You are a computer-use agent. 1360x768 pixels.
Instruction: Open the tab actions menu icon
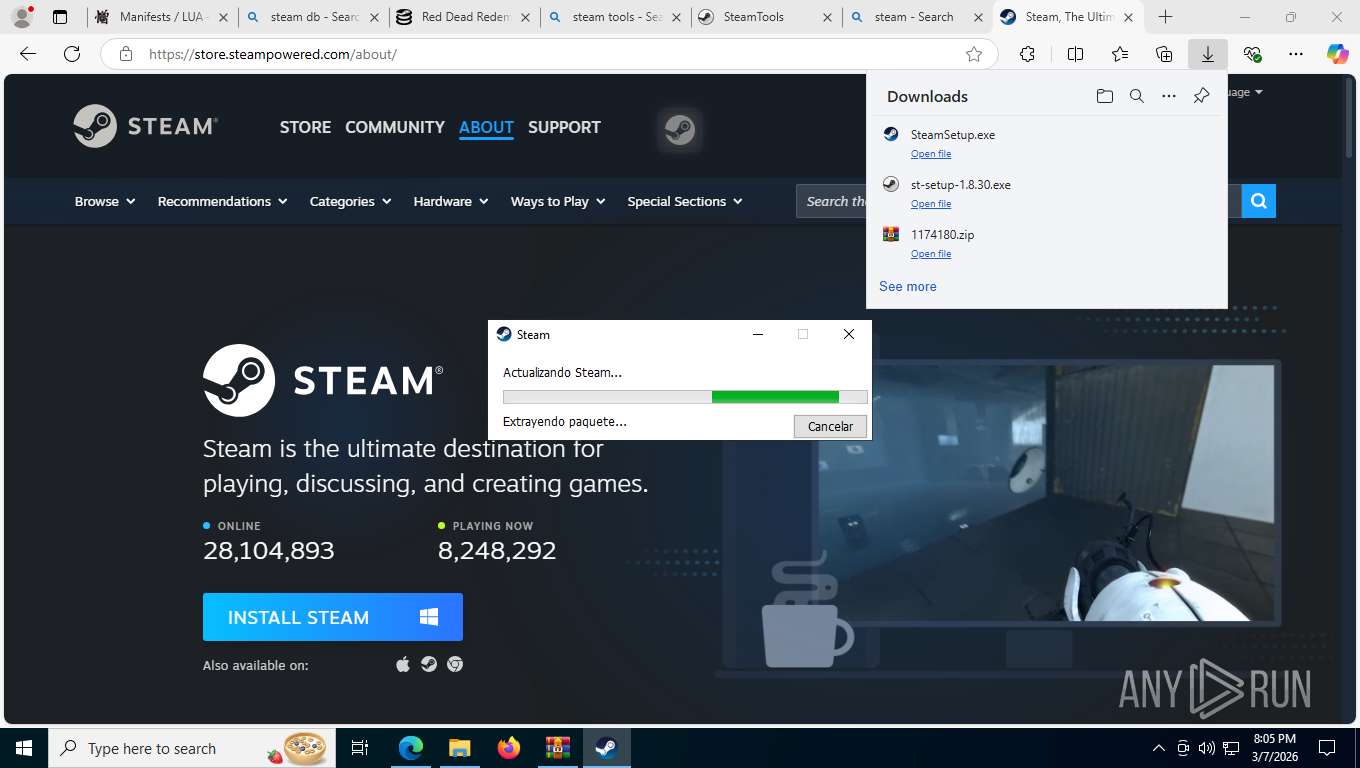pyautogui.click(x=60, y=17)
